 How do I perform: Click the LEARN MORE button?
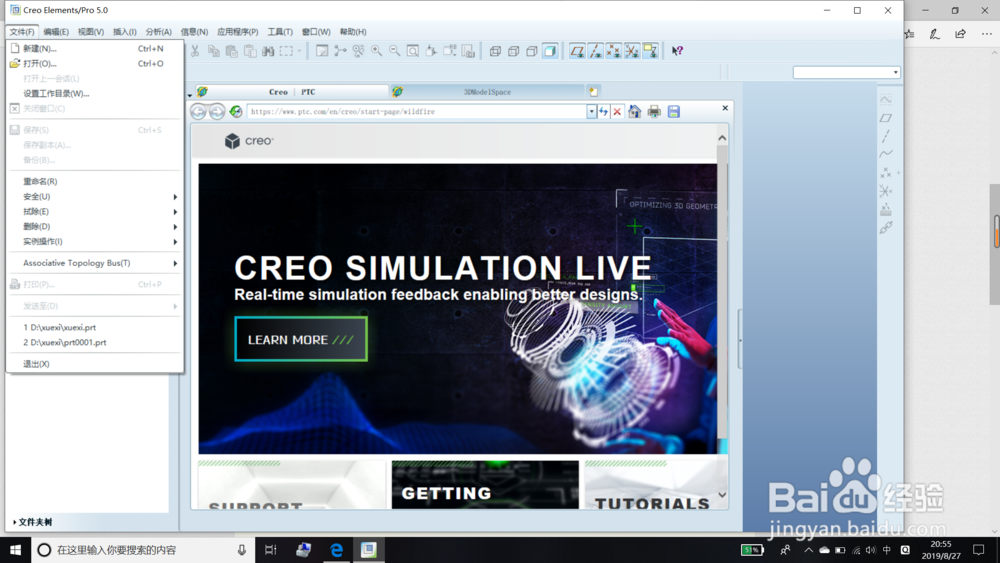301,339
